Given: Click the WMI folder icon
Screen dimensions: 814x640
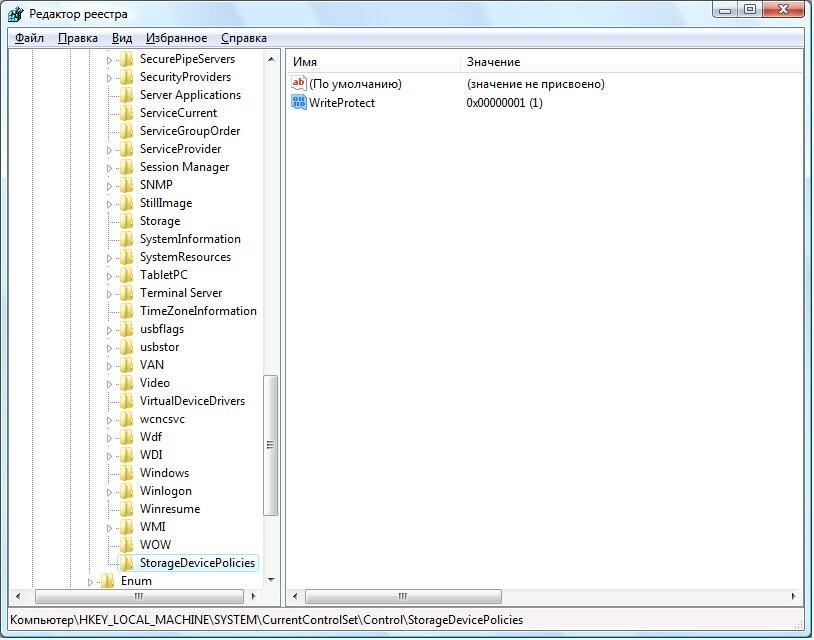Looking at the screenshot, I should (x=126, y=527).
